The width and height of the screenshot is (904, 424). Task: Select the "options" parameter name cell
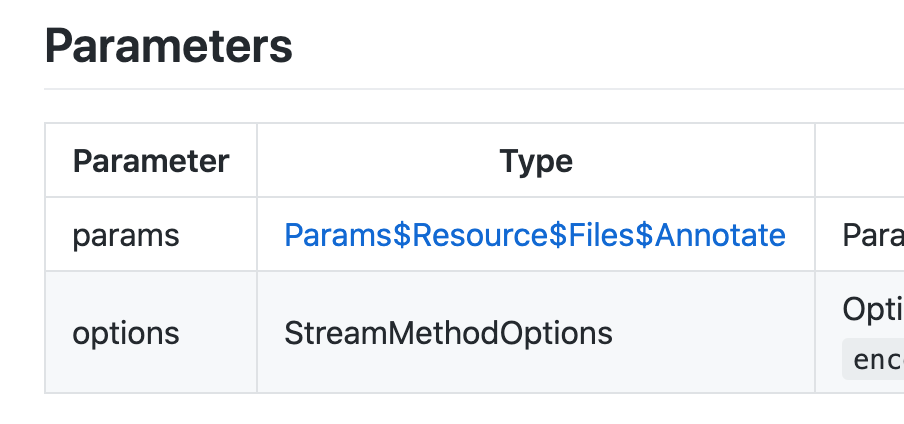[126, 333]
